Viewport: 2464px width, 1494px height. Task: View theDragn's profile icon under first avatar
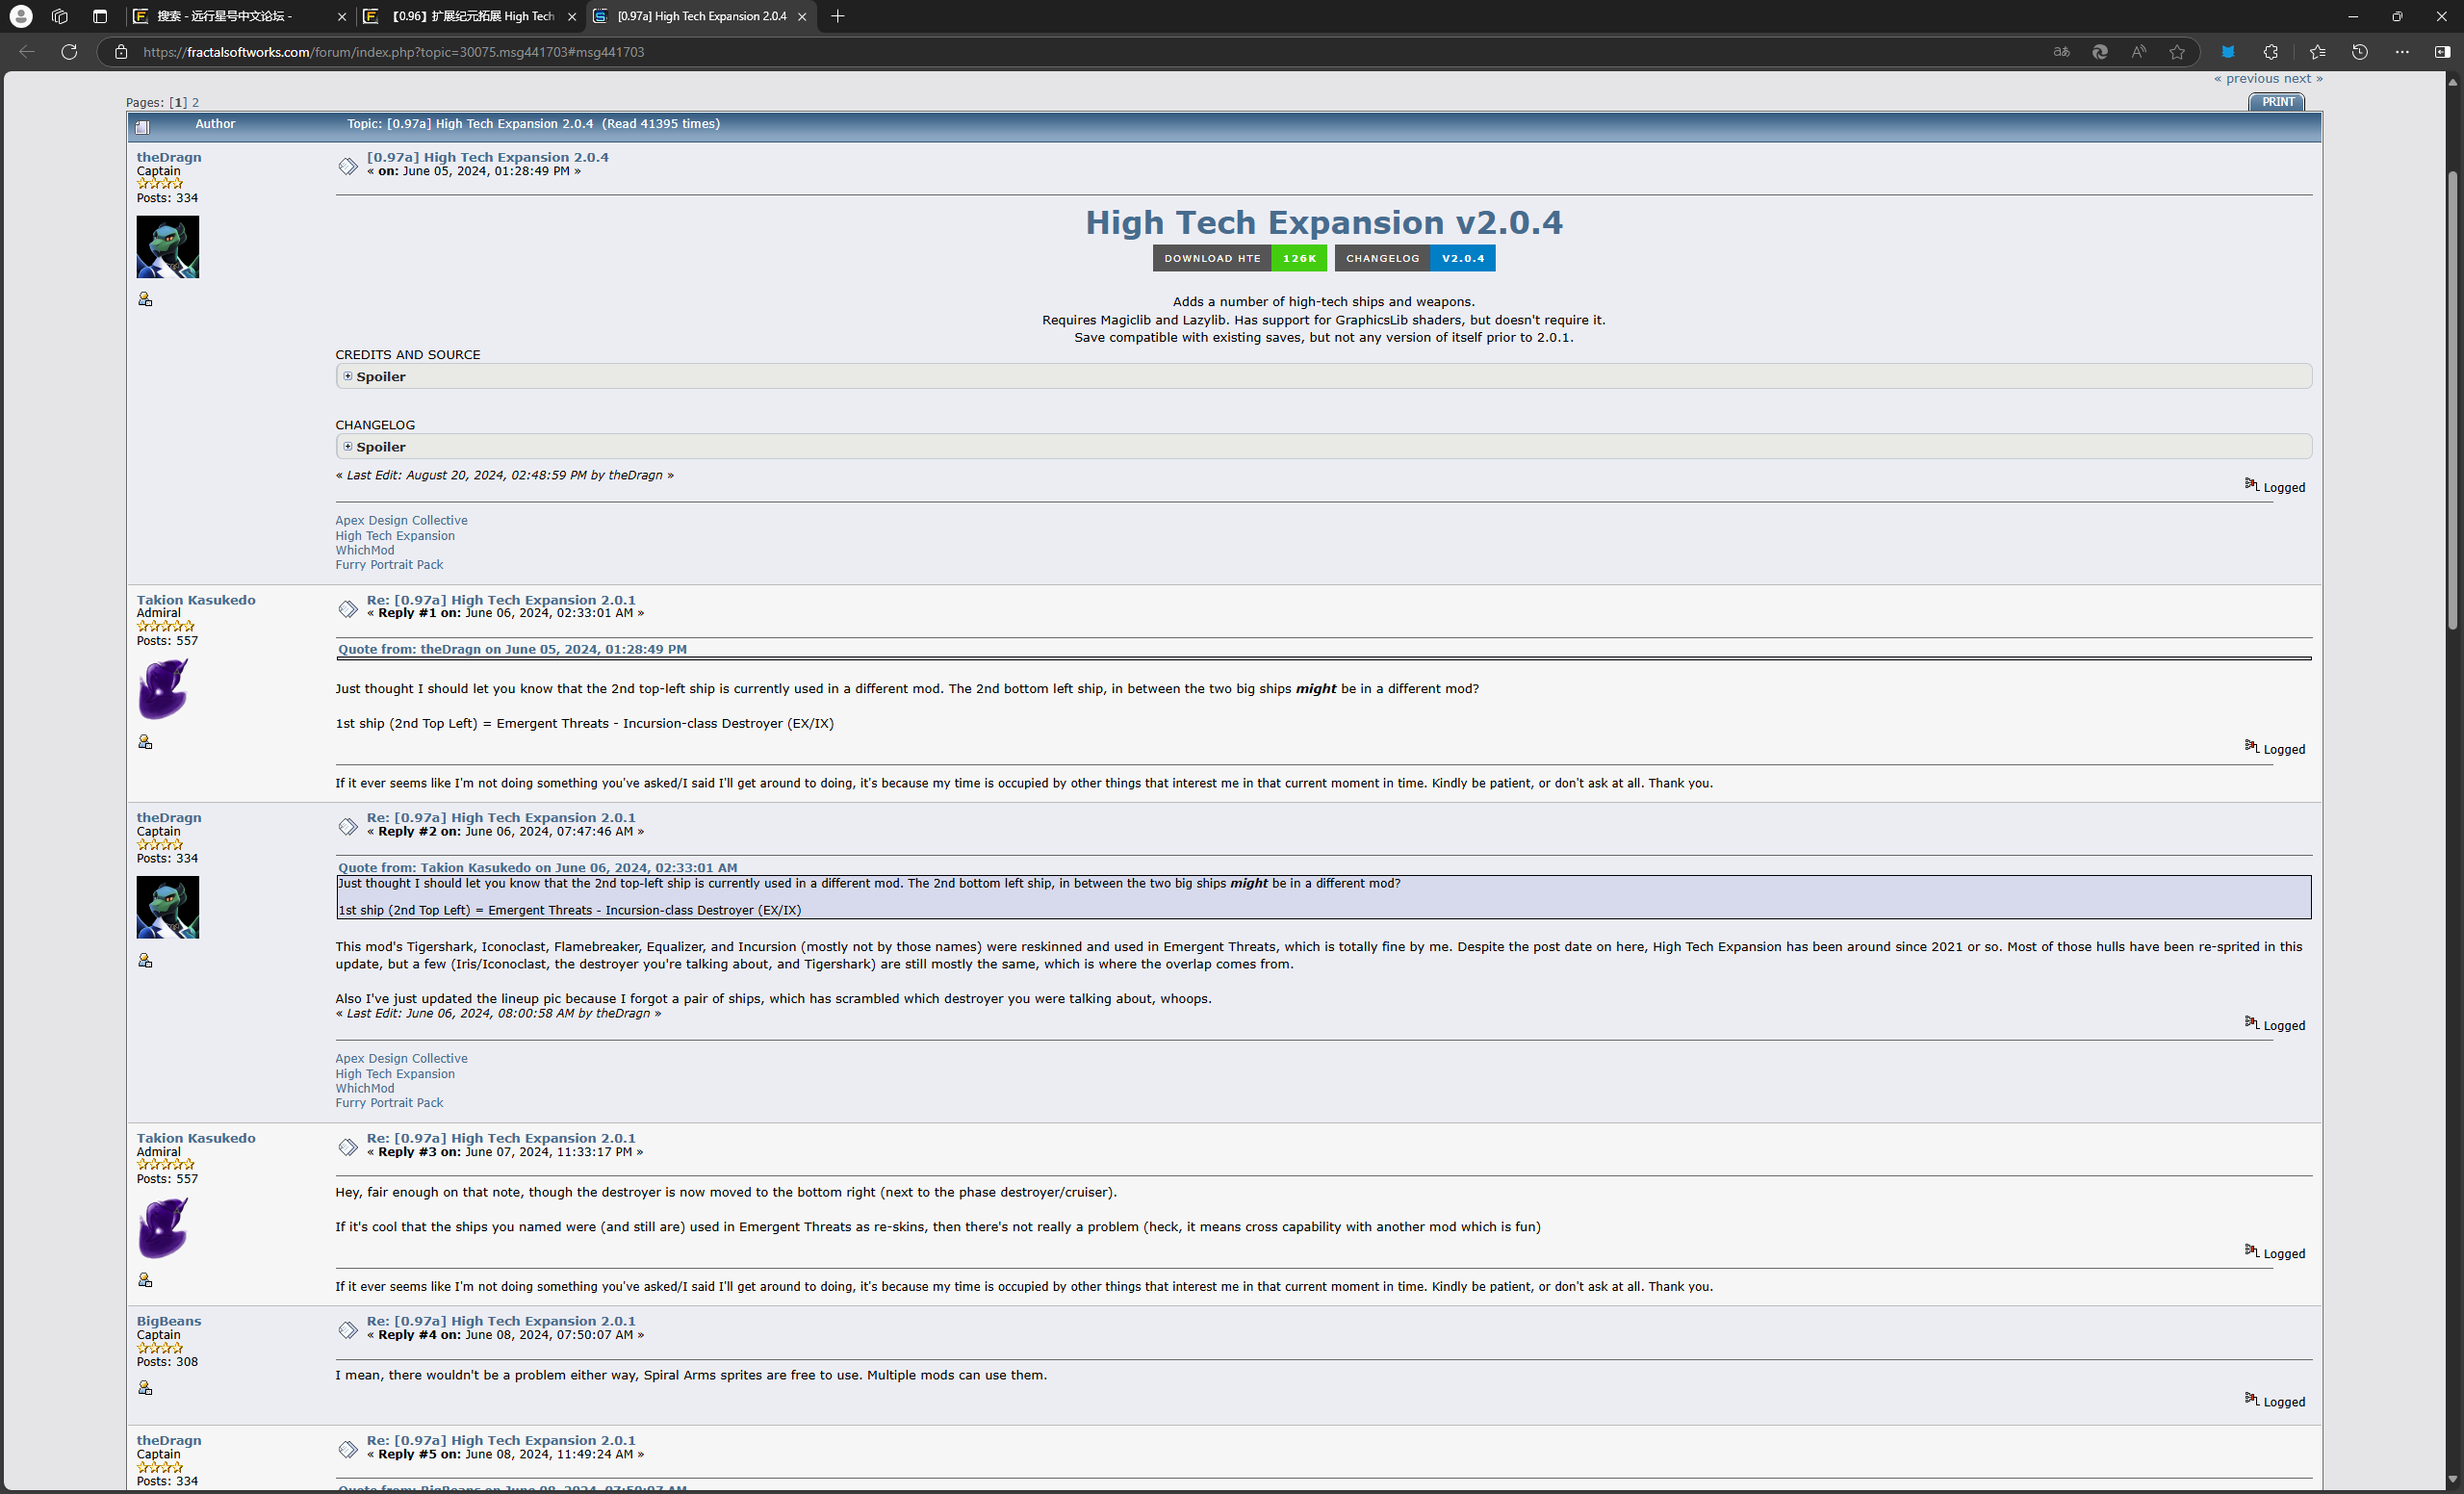pos(145,299)
